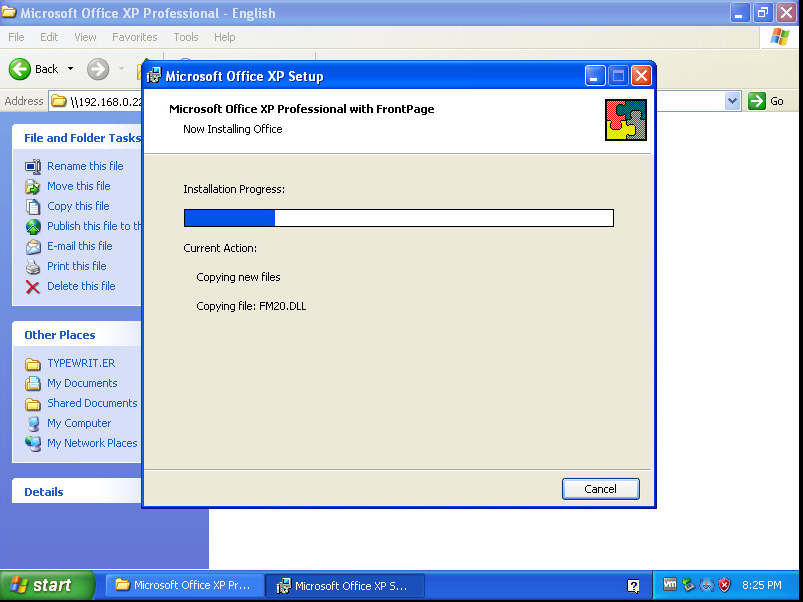Image resolution: width=803 pixels, height=602 pixels.
Task: Open My Network Places link
Action: 92,443
